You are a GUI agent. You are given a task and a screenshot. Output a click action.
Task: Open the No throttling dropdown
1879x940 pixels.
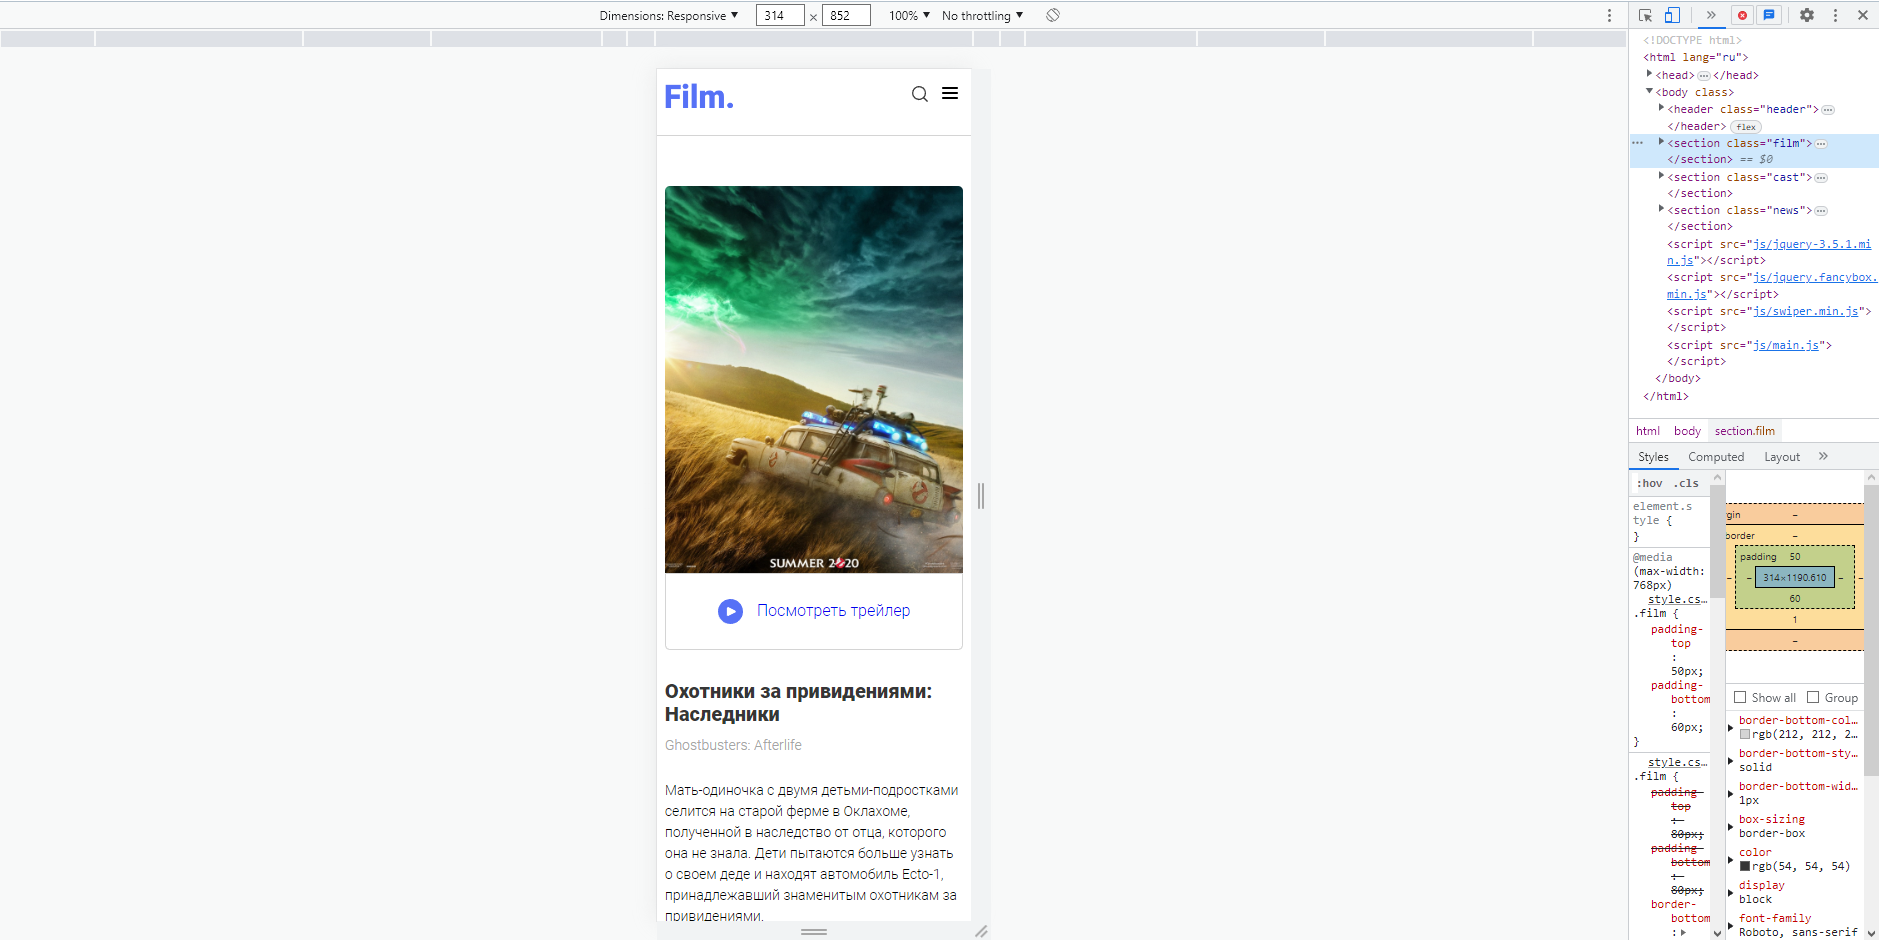point(981,15)
